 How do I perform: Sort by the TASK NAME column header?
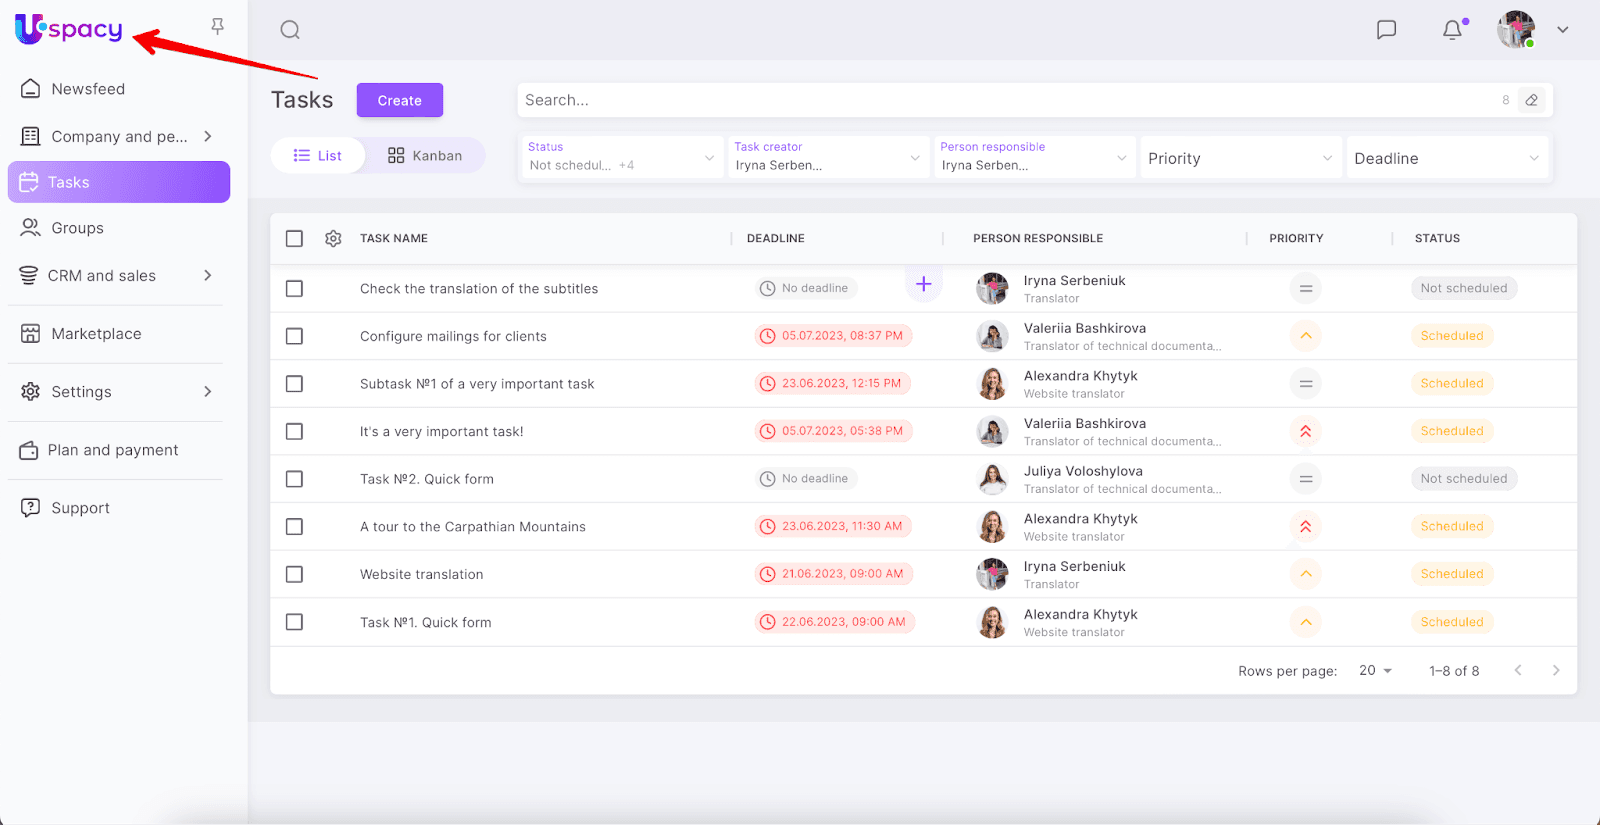point(394,238)
